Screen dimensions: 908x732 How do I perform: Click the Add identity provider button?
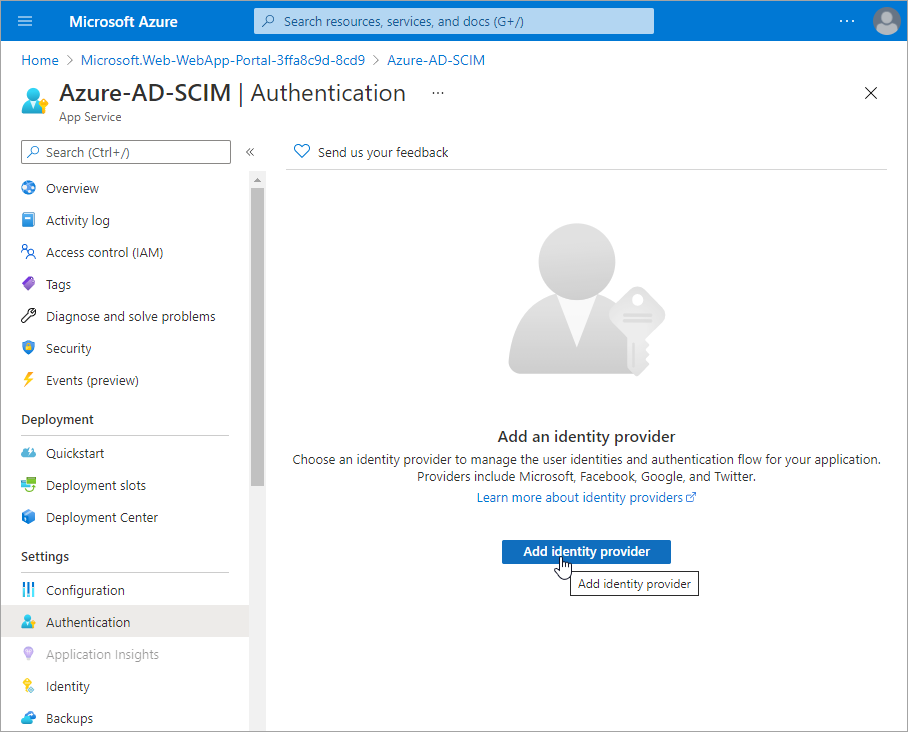586,552
